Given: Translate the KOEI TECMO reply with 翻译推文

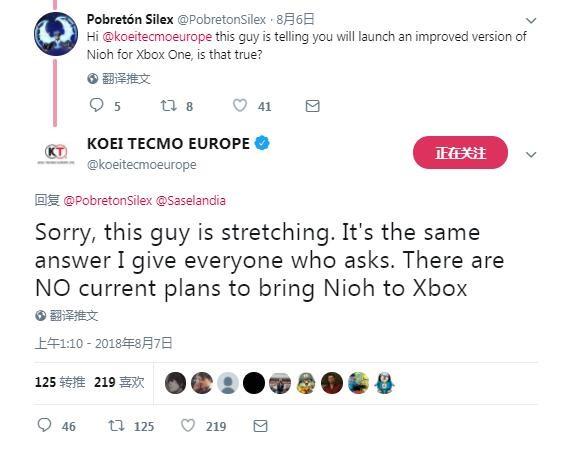Looking at the screenshot, I should pos(67,316).
